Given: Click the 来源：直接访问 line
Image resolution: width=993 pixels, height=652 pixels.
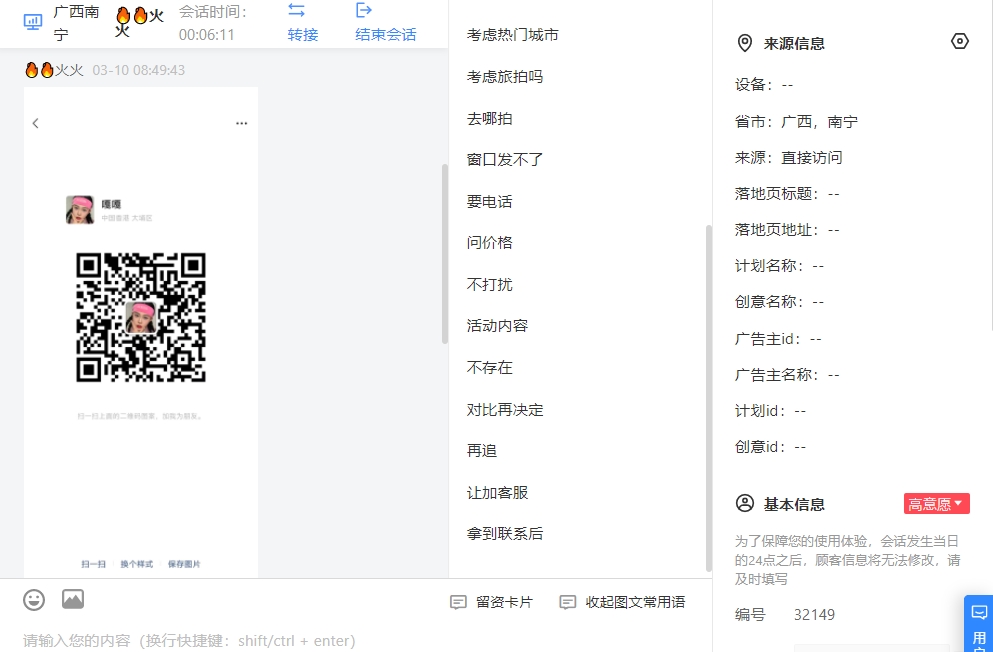Looking at the screenshot, I should tap(788, 158).
